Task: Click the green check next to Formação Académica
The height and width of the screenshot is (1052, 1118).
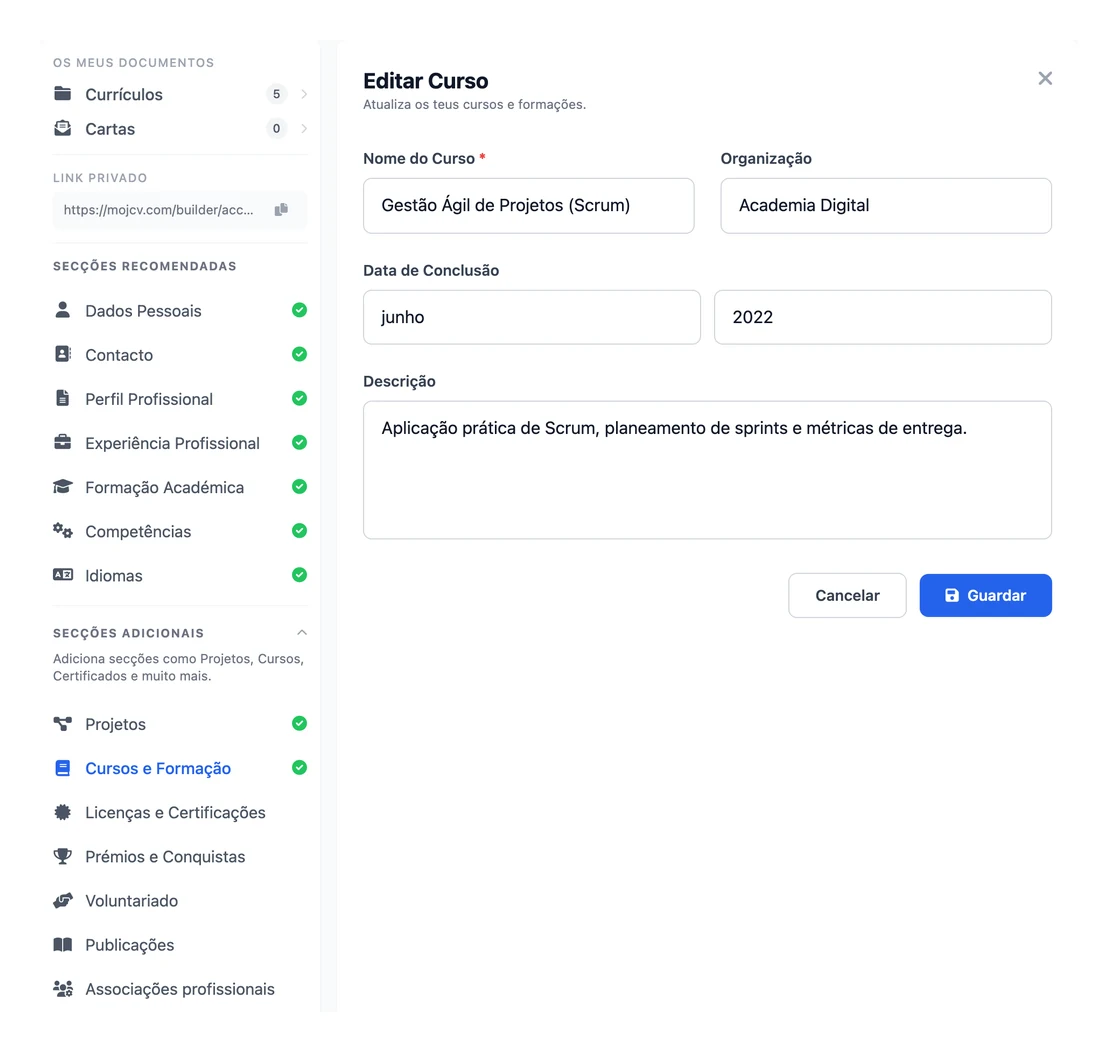Action: coord(299,487)
